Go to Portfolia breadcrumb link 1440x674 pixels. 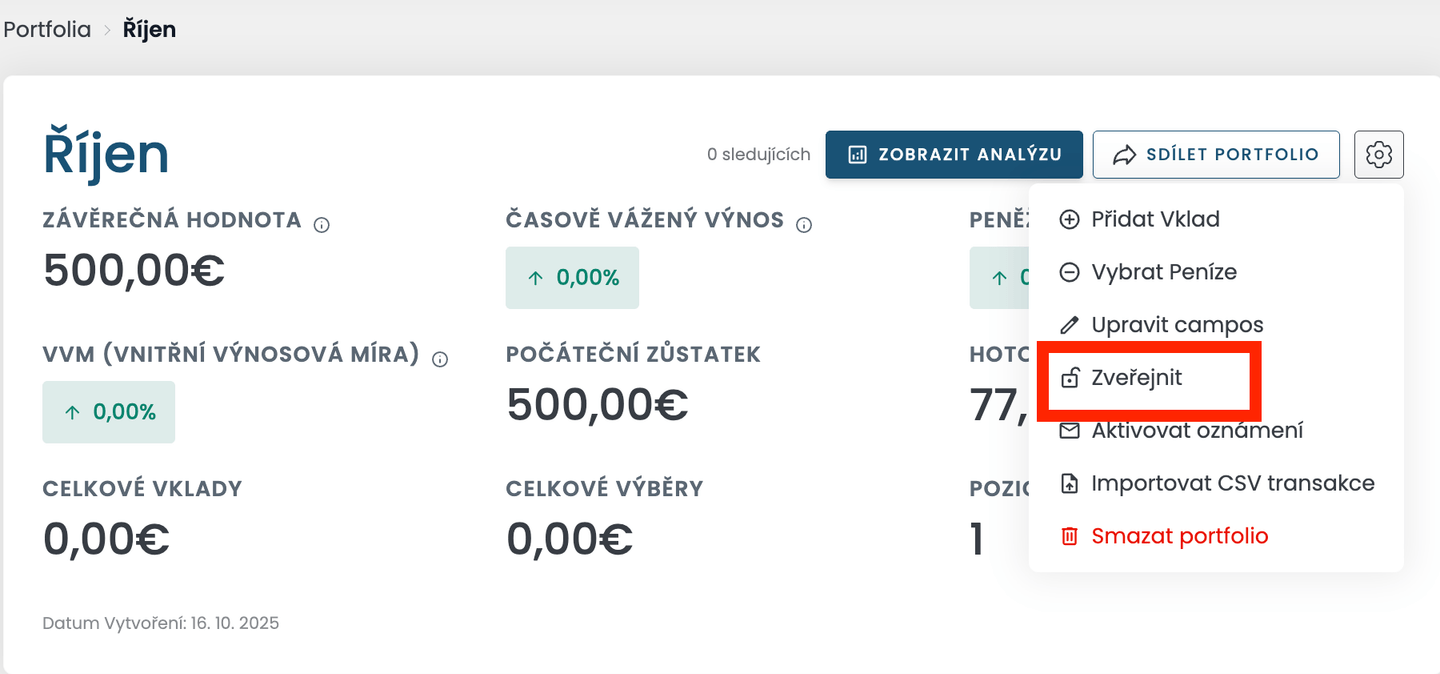[x=47, y=29]
